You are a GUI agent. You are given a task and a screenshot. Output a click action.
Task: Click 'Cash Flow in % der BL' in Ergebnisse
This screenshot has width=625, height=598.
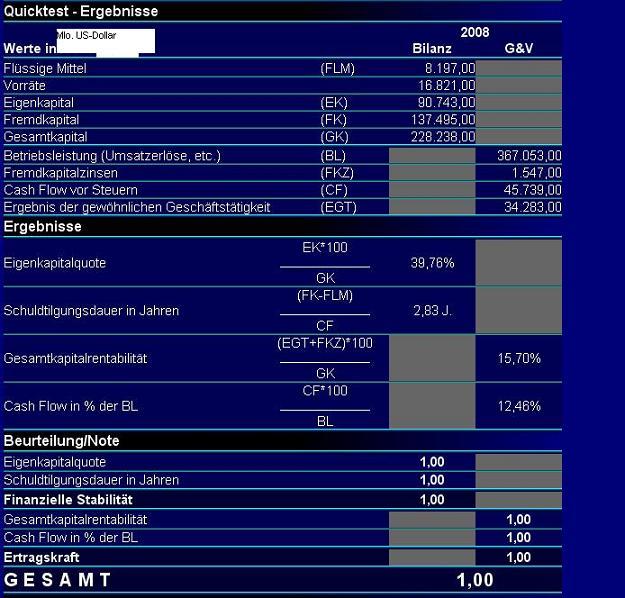[71, 406]
